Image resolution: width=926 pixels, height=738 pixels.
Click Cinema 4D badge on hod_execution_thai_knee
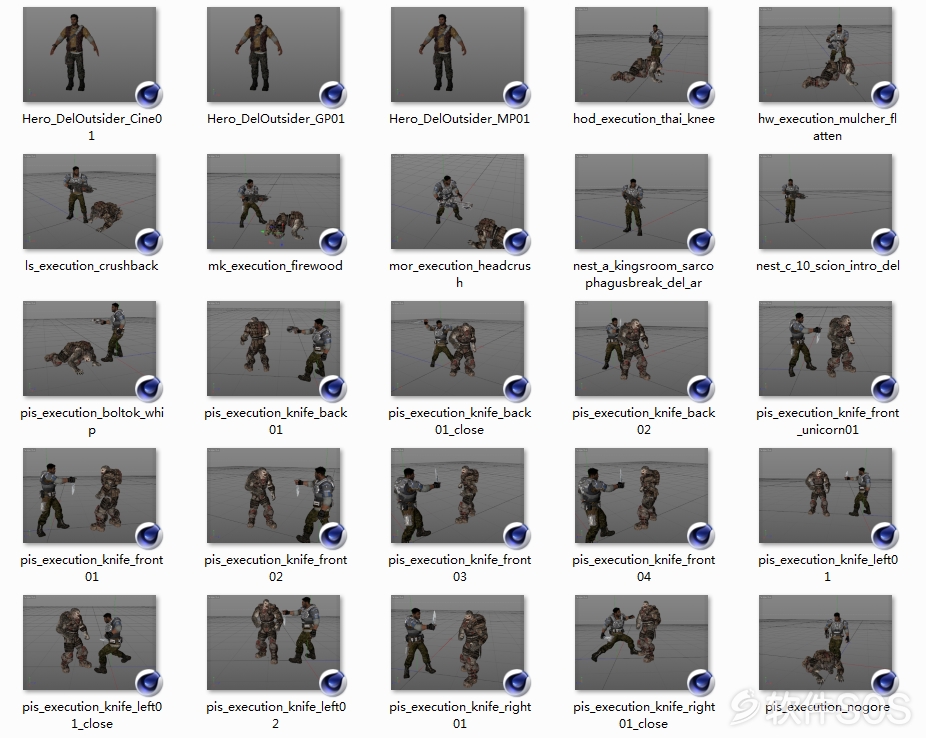701,95
